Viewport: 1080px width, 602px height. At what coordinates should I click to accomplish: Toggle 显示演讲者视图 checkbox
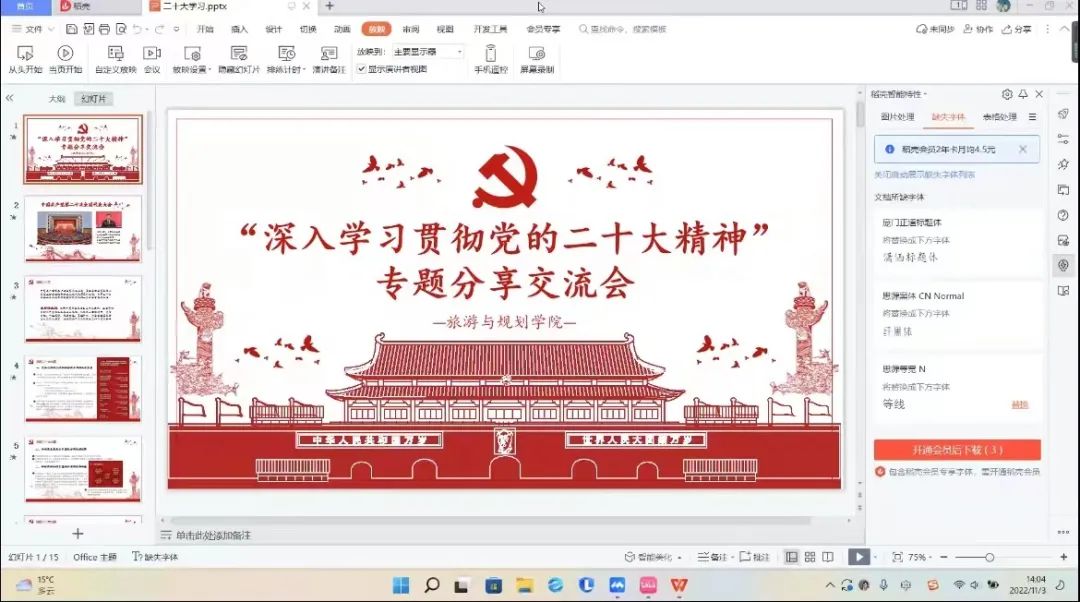click(362, 69)
